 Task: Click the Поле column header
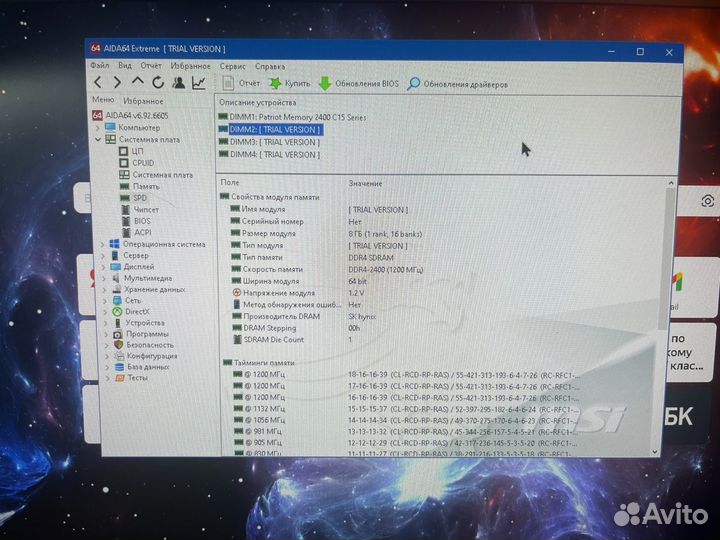[x=230, y=182]
